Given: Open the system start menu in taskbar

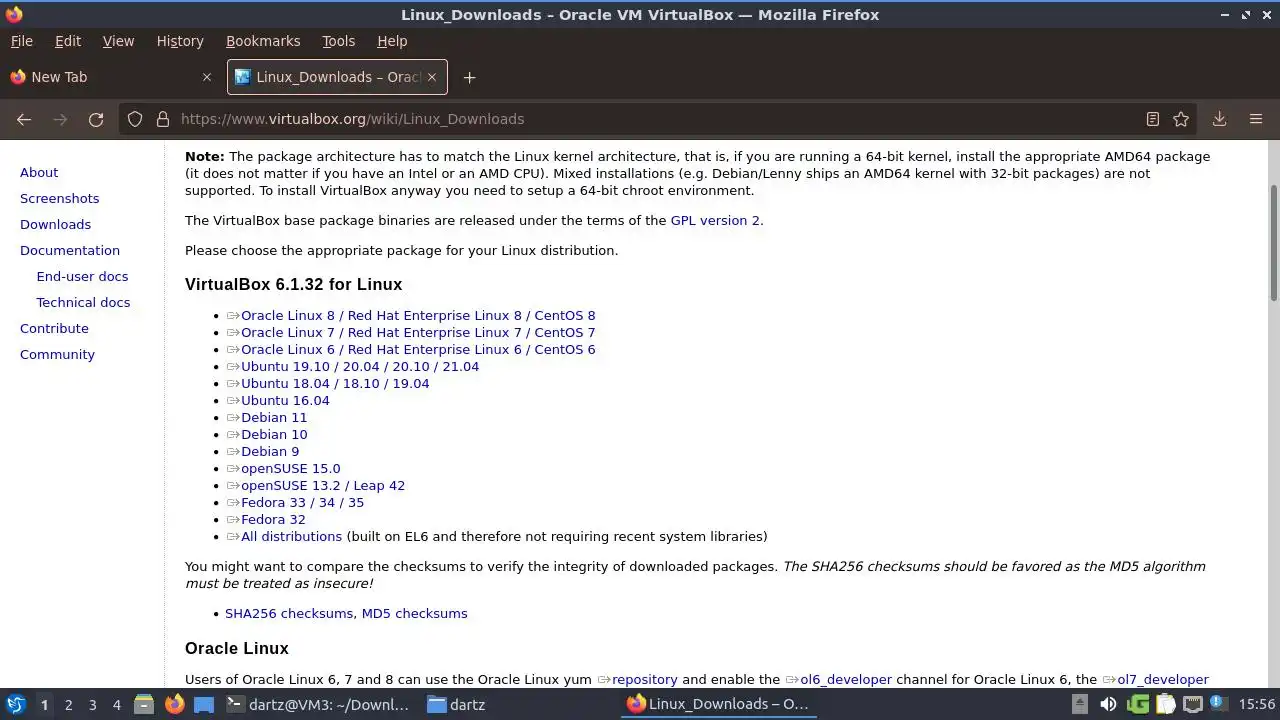Looking at the screenshot, I should click(x=15, y=704).
